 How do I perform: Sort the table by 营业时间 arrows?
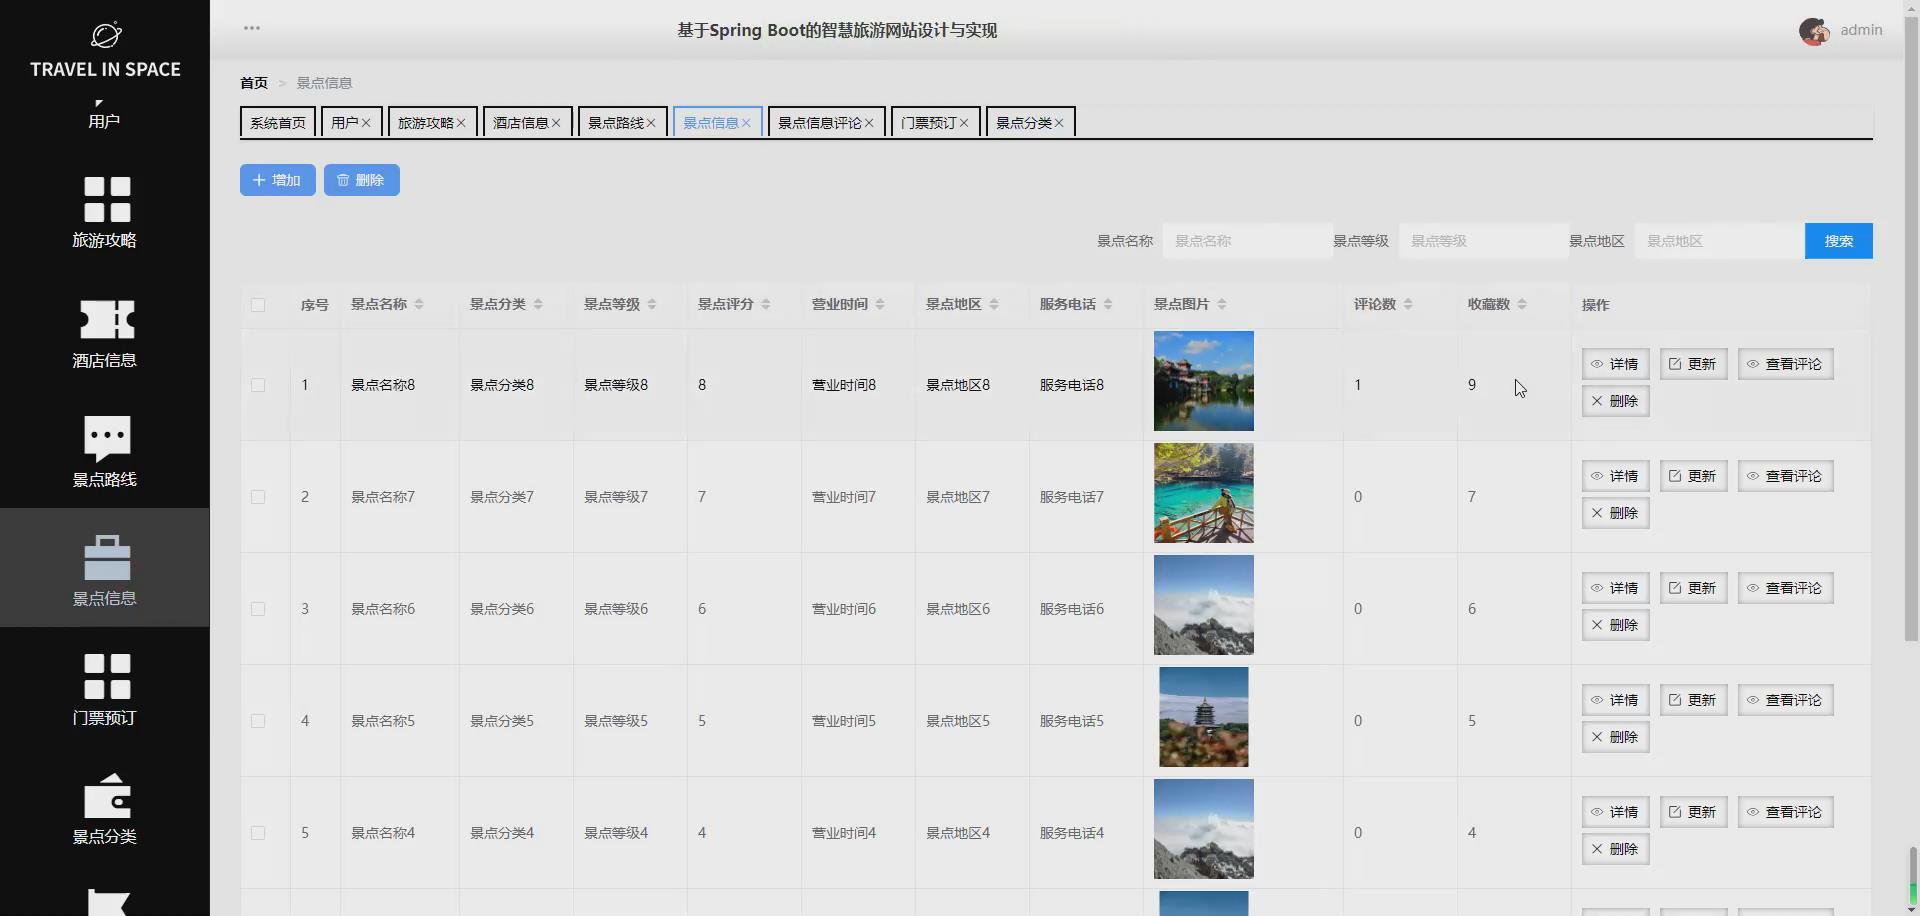coord(880,304)
